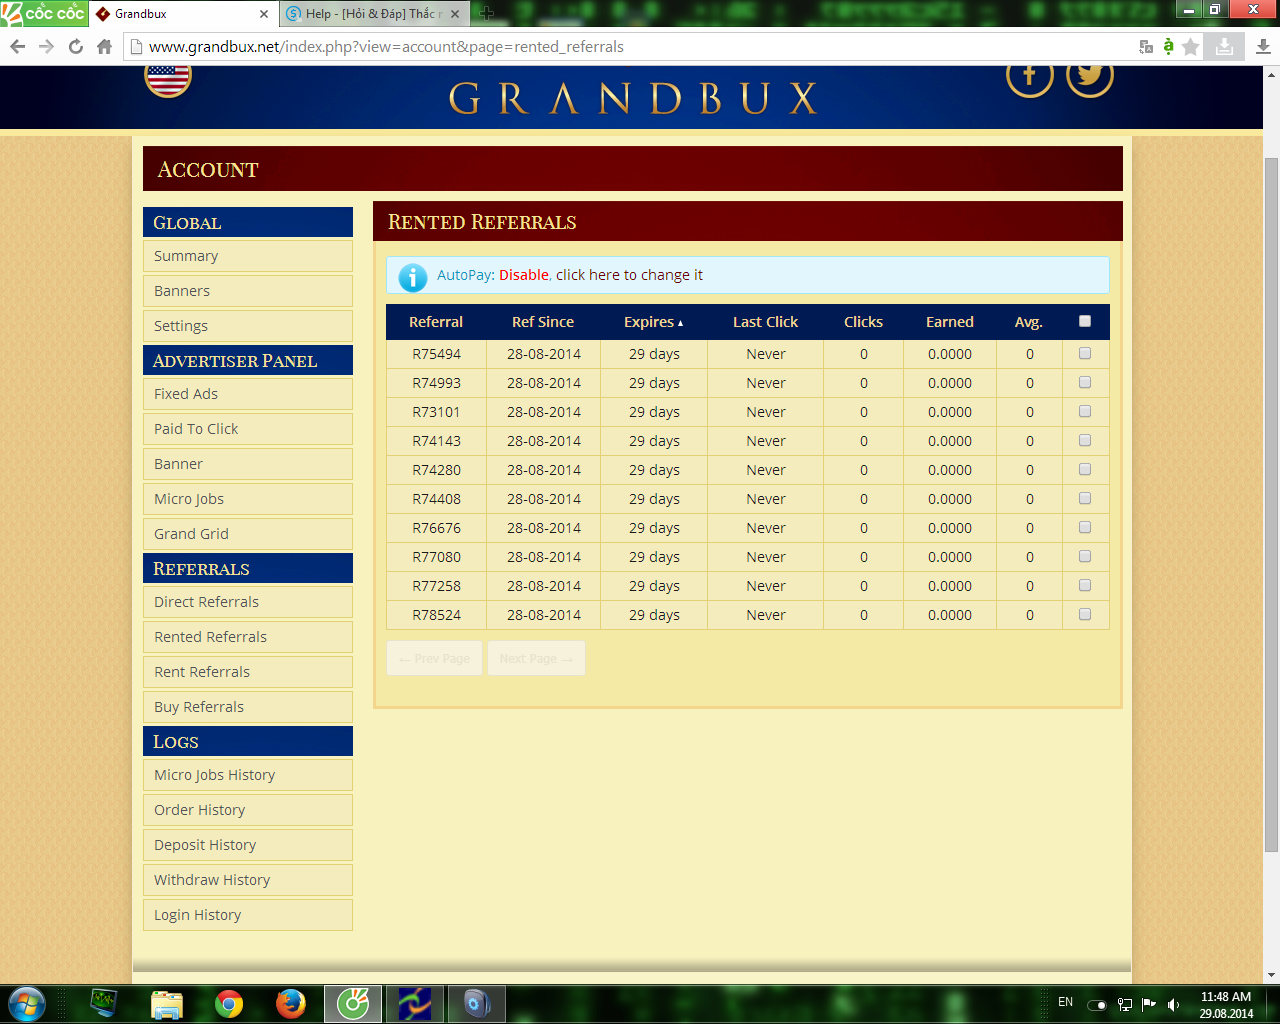Click the page vertical scrollbar thumb
This screenshot has width=1280, height=1024.
1272,505
